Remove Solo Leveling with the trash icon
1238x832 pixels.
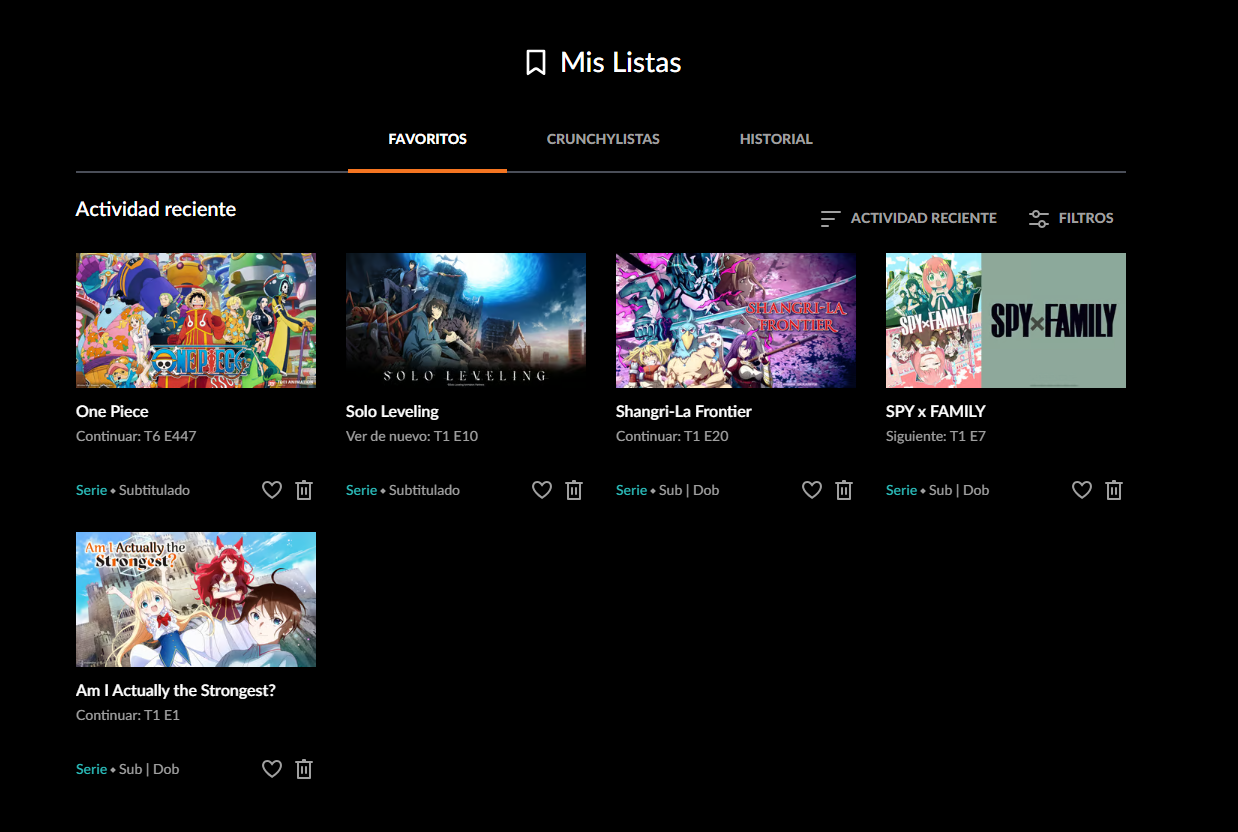(574, 490)
